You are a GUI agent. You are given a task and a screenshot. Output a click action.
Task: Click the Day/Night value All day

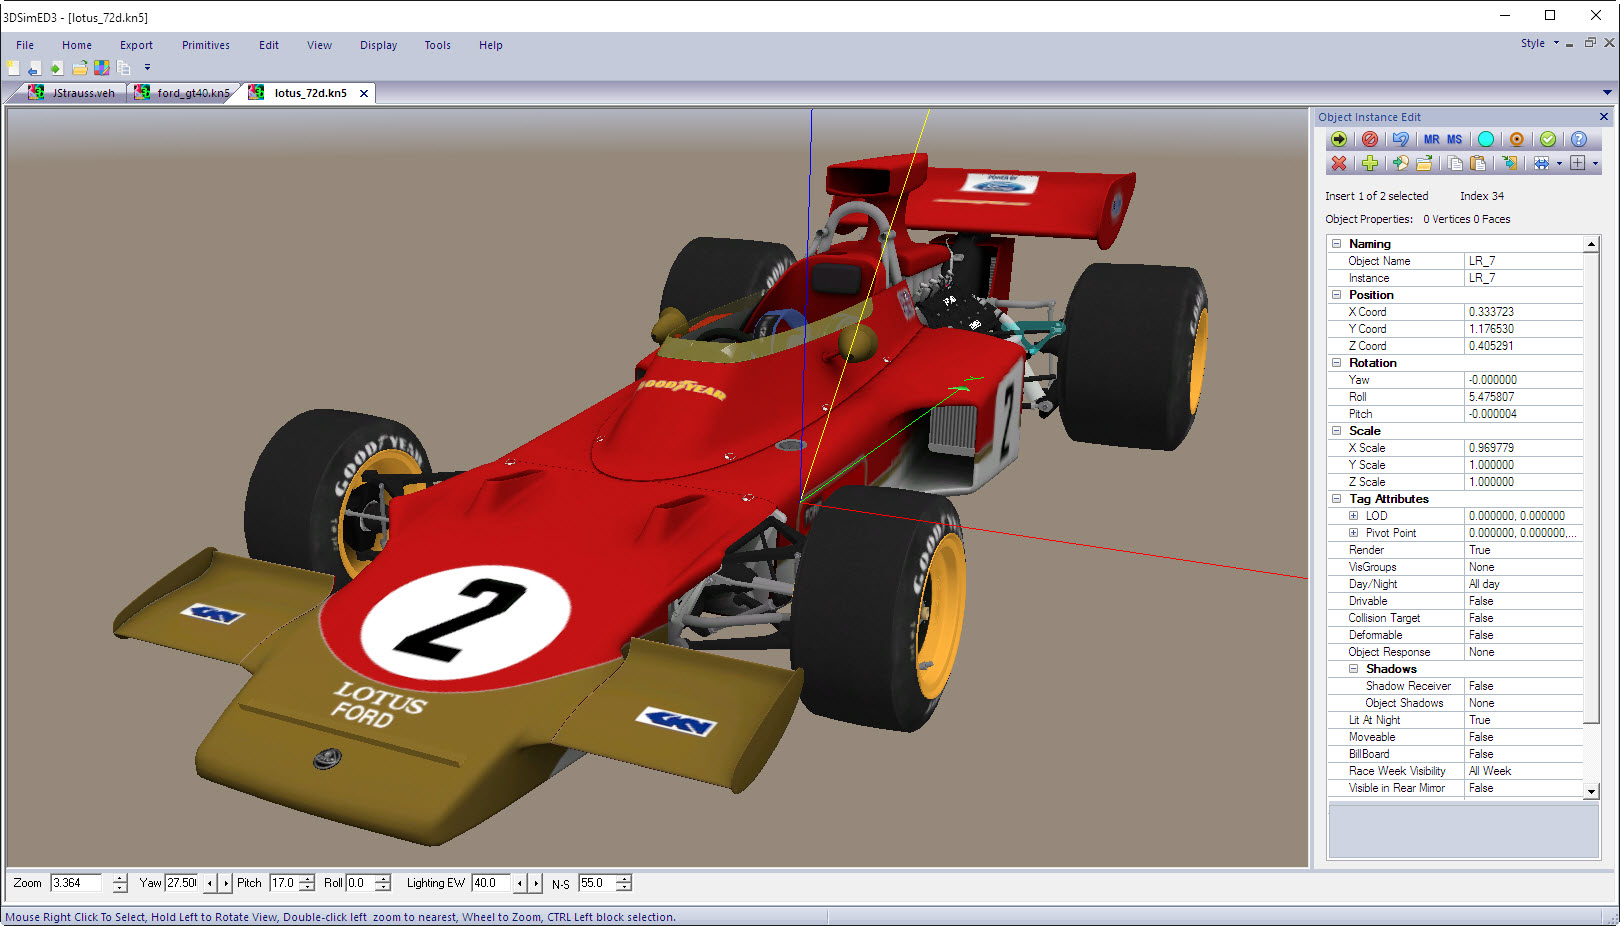1524,584
